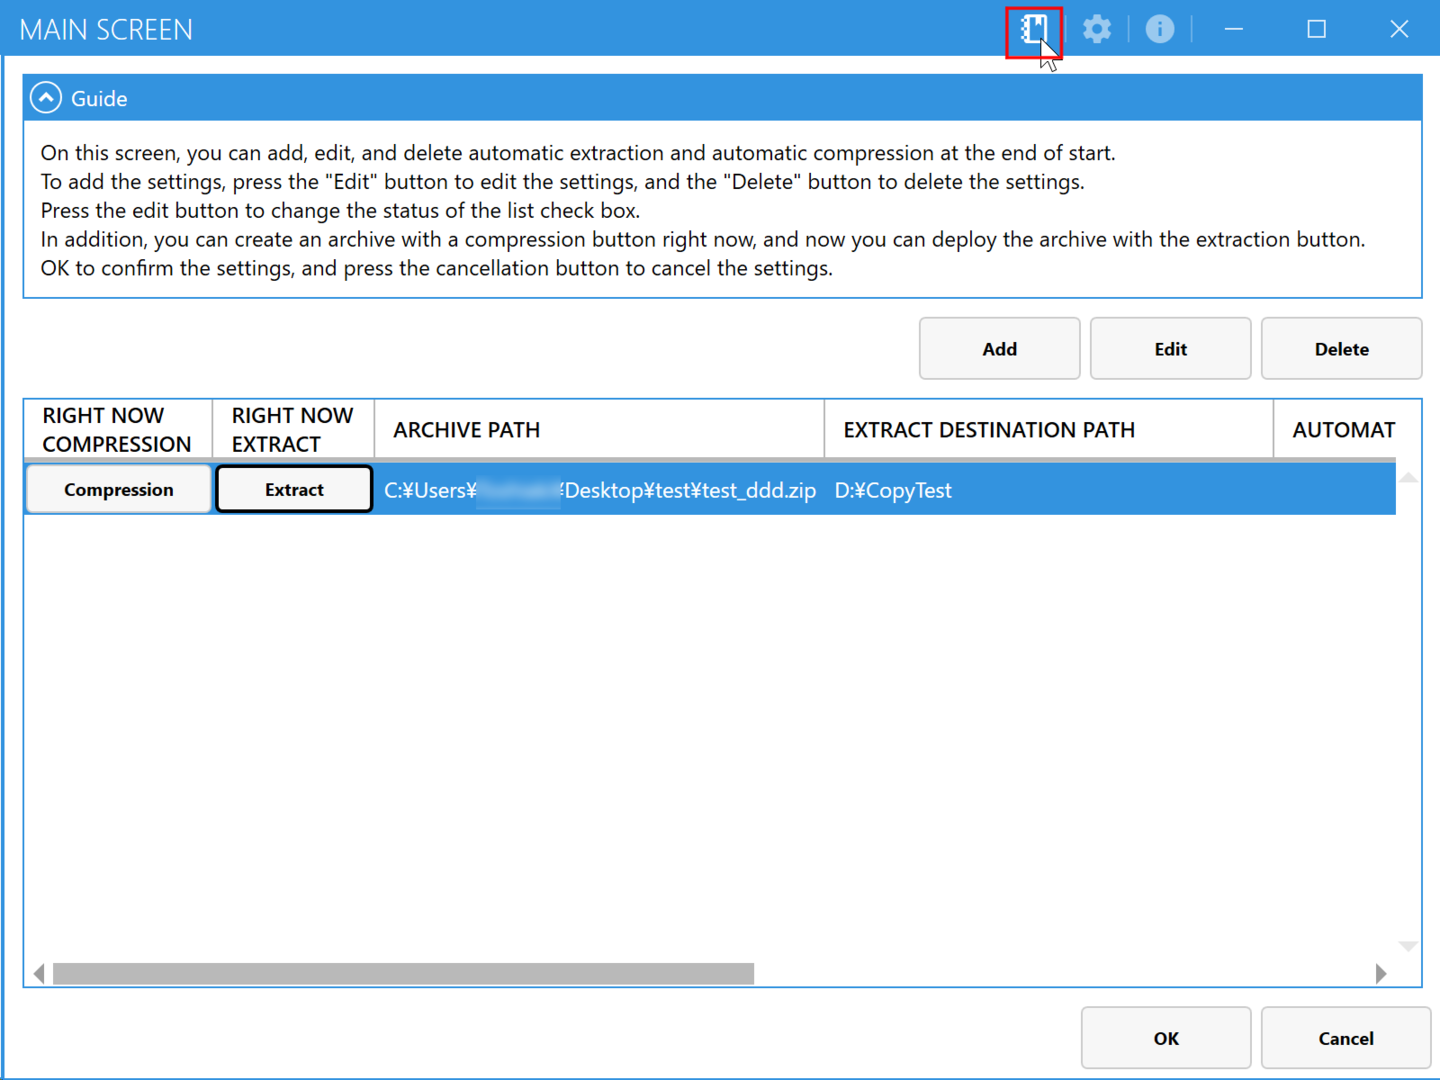Viewport: 1440px width, 1080px height.
Task: Click the horizontal scrollbar thumb
Action: (x=403, y=974)
